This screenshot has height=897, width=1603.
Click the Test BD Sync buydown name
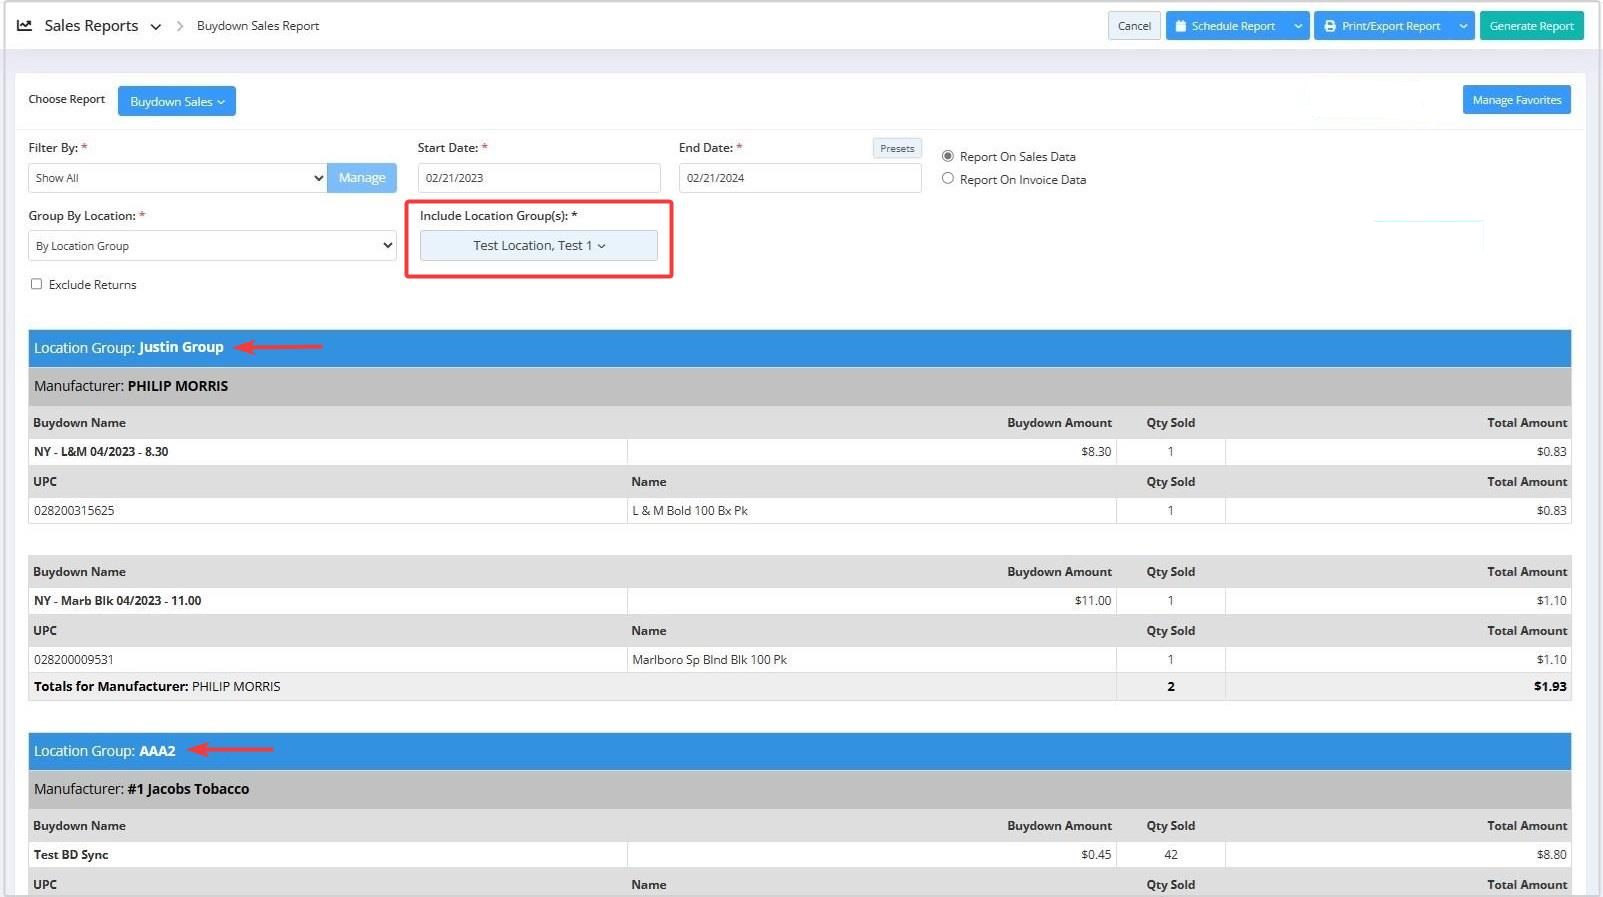[x=71, y=855]
